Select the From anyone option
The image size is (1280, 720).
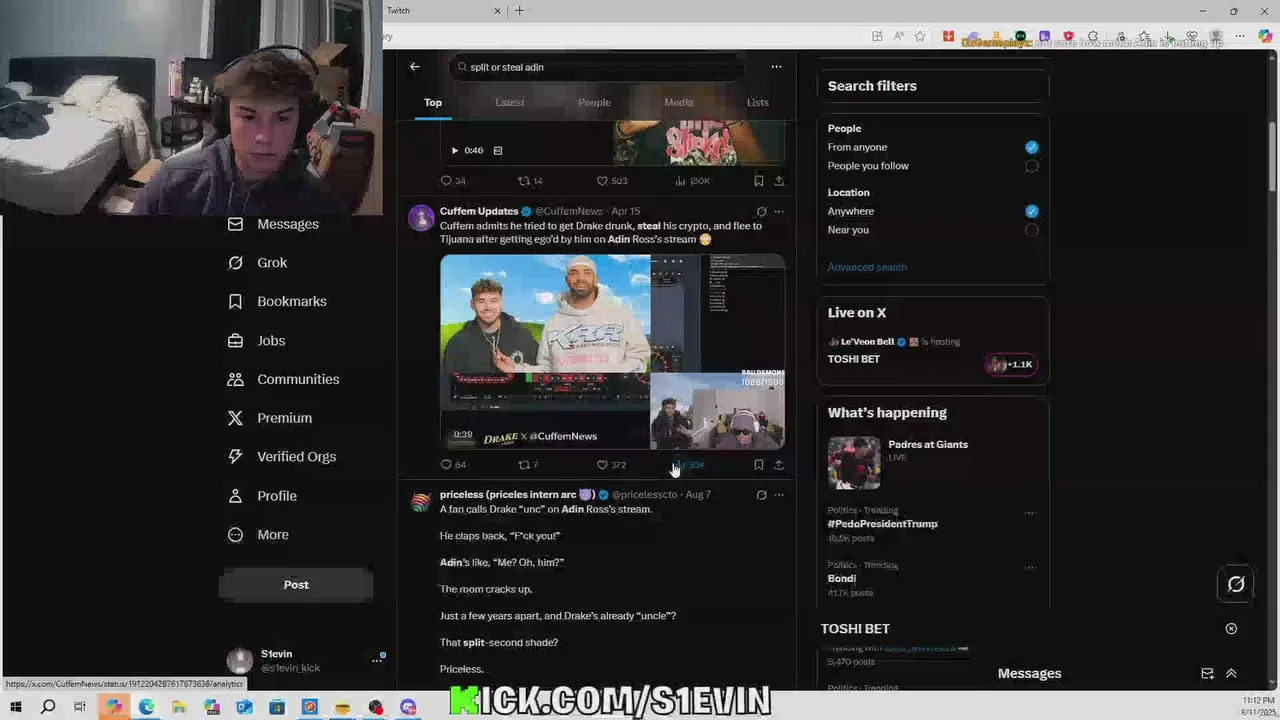[1031, 147]
